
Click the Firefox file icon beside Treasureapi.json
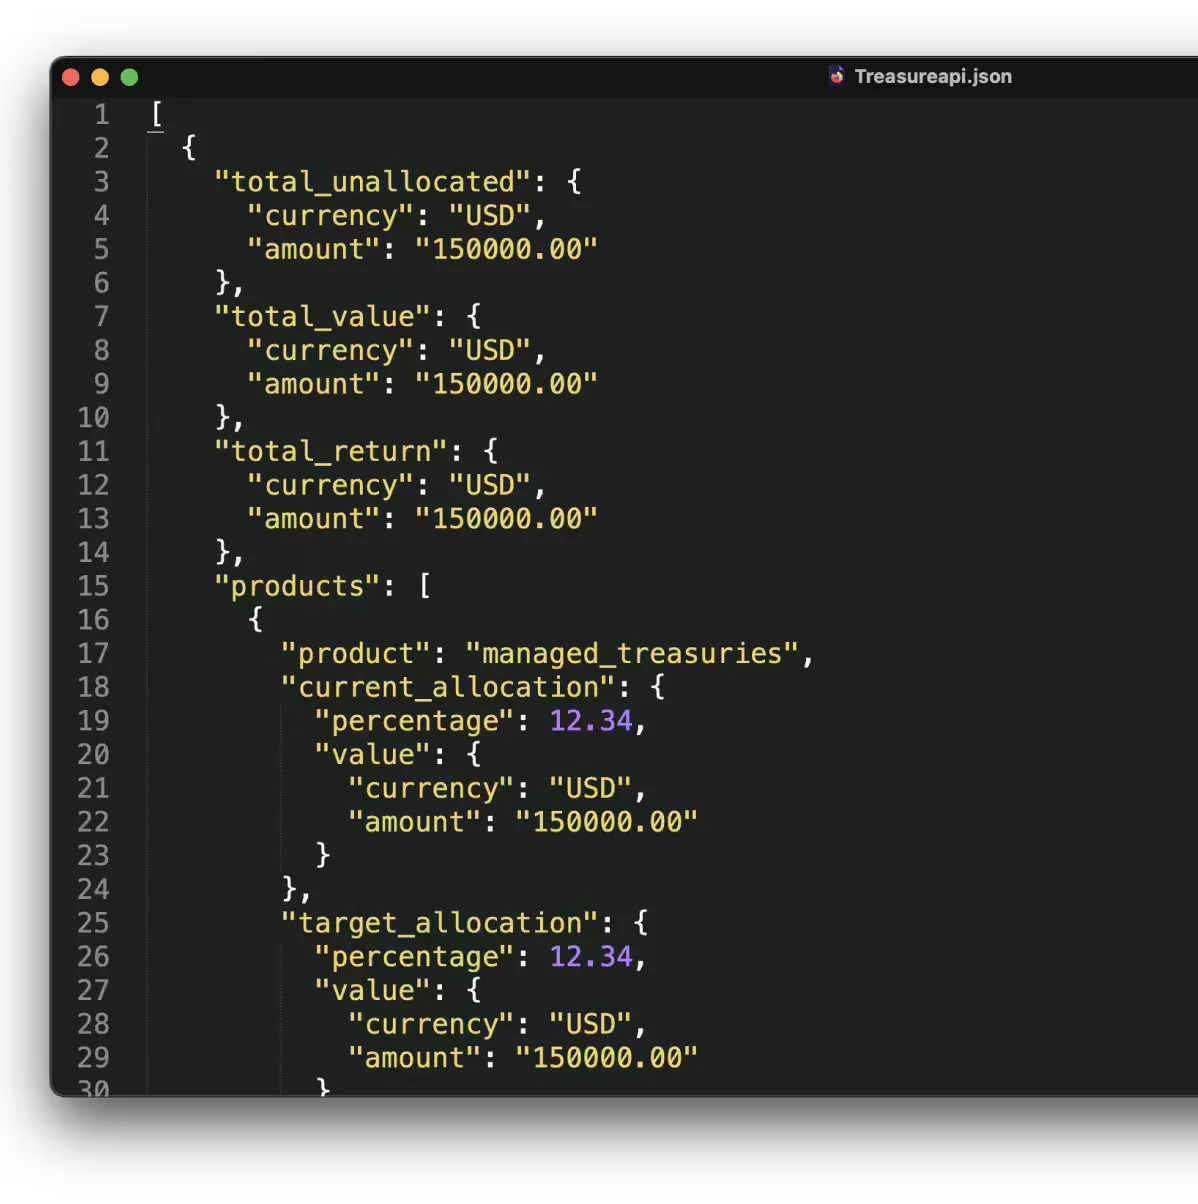pyautogui.click(x=836, y=76)
